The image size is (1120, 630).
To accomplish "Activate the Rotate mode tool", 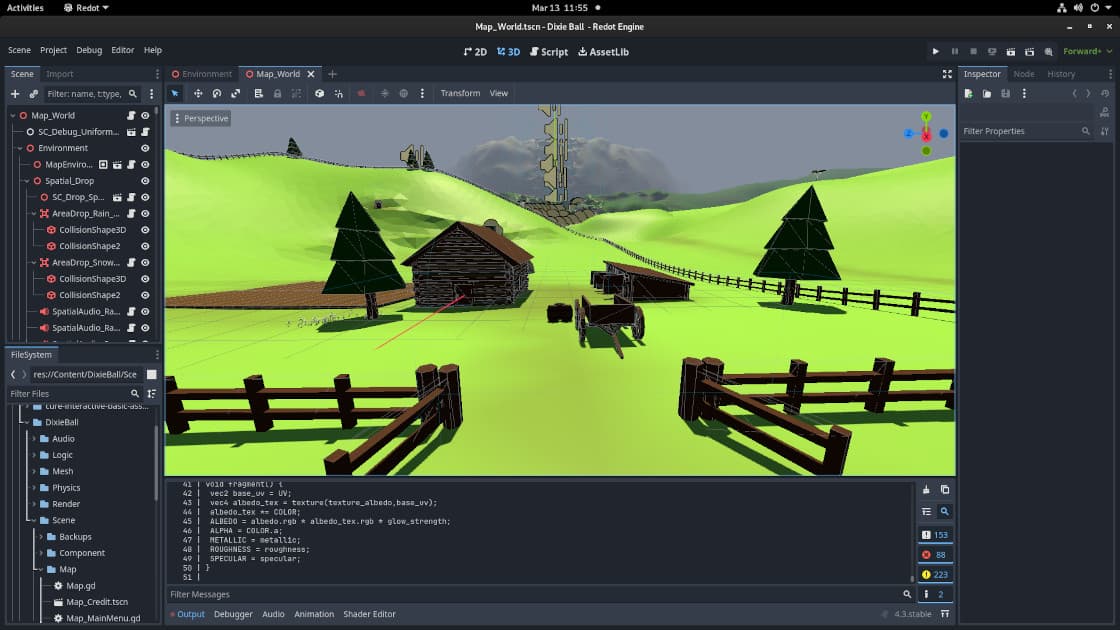I will (x=217, y=93).
